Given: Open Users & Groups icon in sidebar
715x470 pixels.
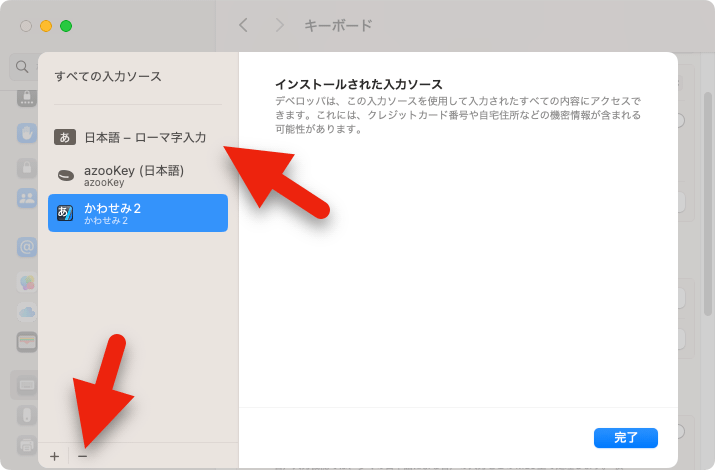Looking at the screenshot, I should coord(27,197).
